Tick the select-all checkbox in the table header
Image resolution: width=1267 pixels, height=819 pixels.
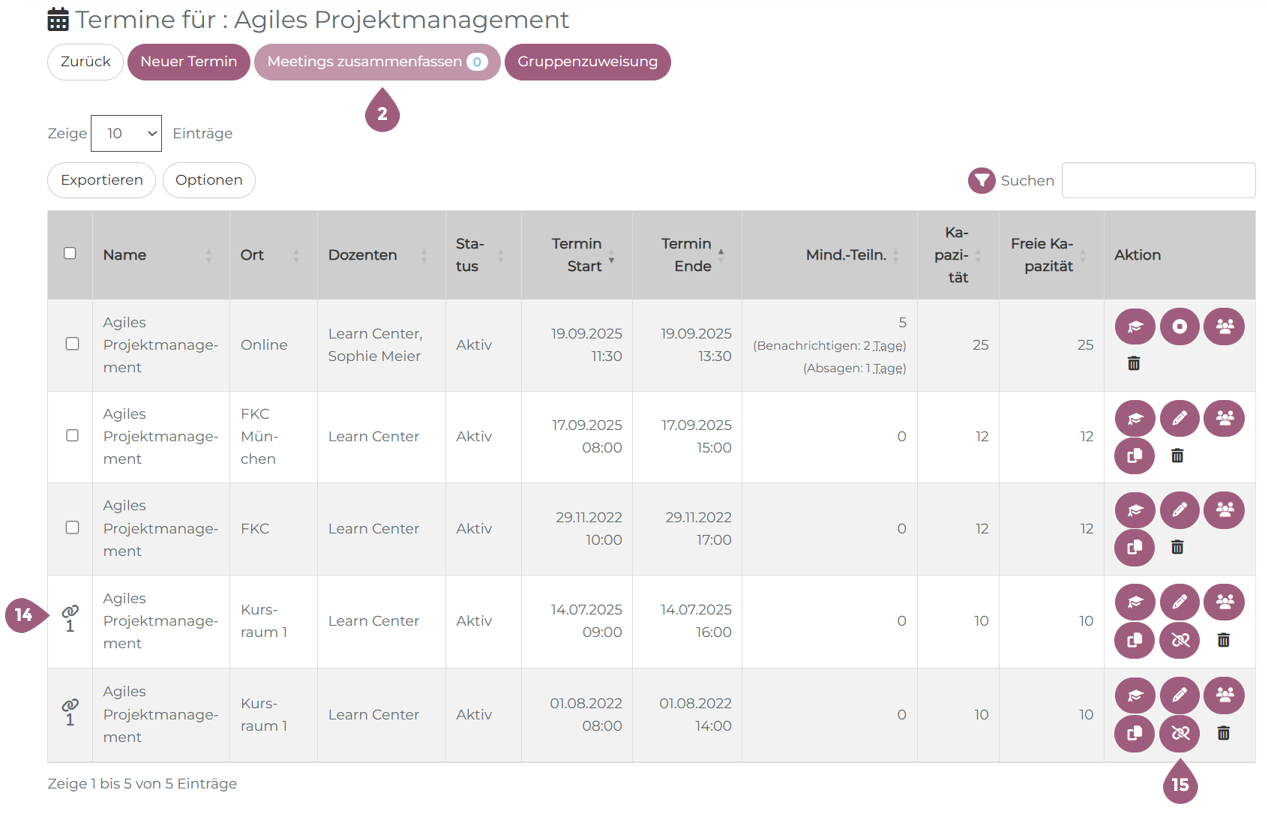[x=70, y=253]
